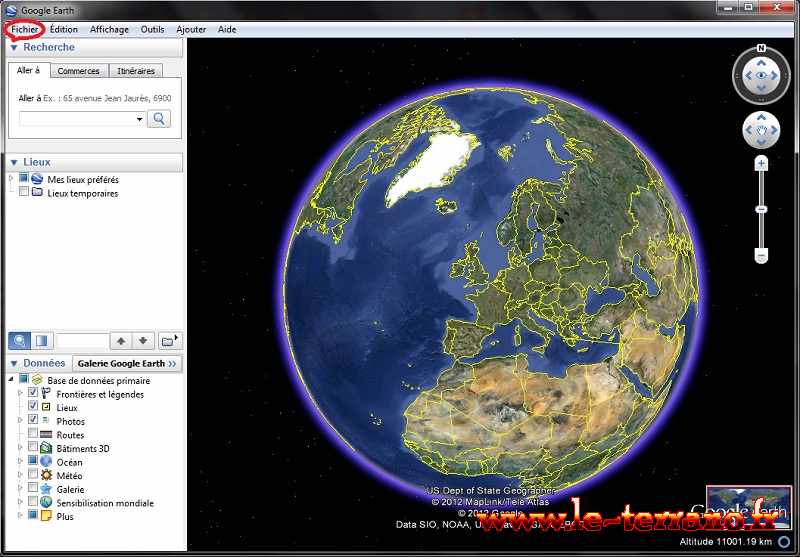Click the search places magnifier icon in Lieux toolbar
Viewport: 800px width, 557px height.
pyautogui.click(x=19, y=340)
